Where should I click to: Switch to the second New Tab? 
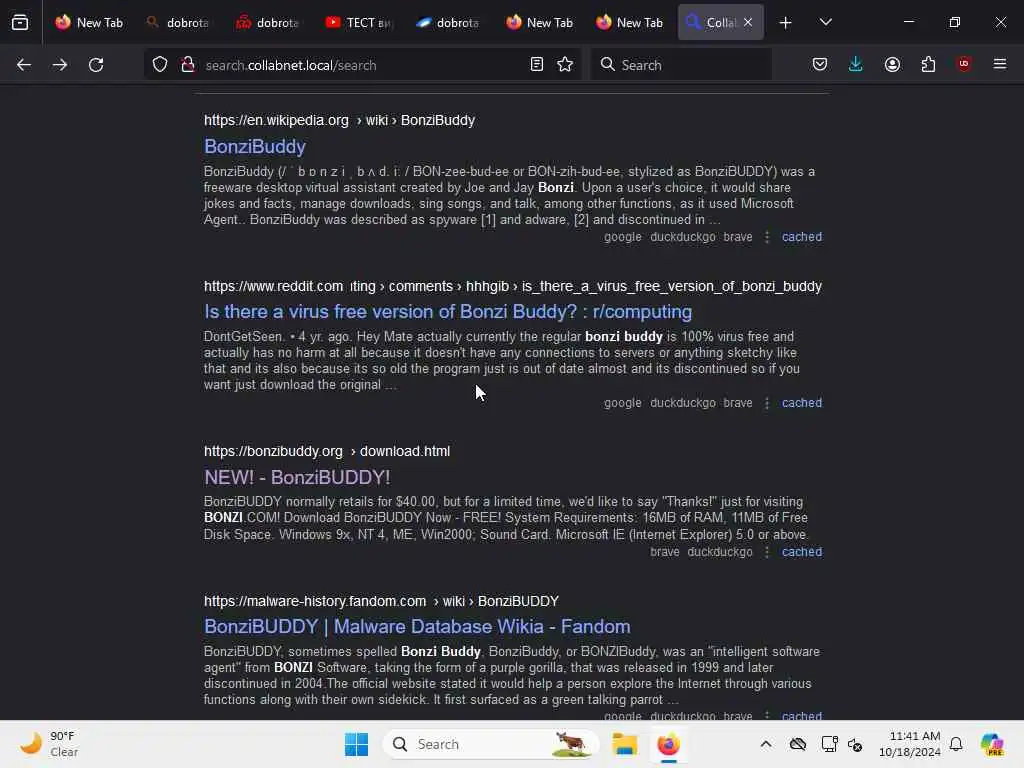pos(539,22)
